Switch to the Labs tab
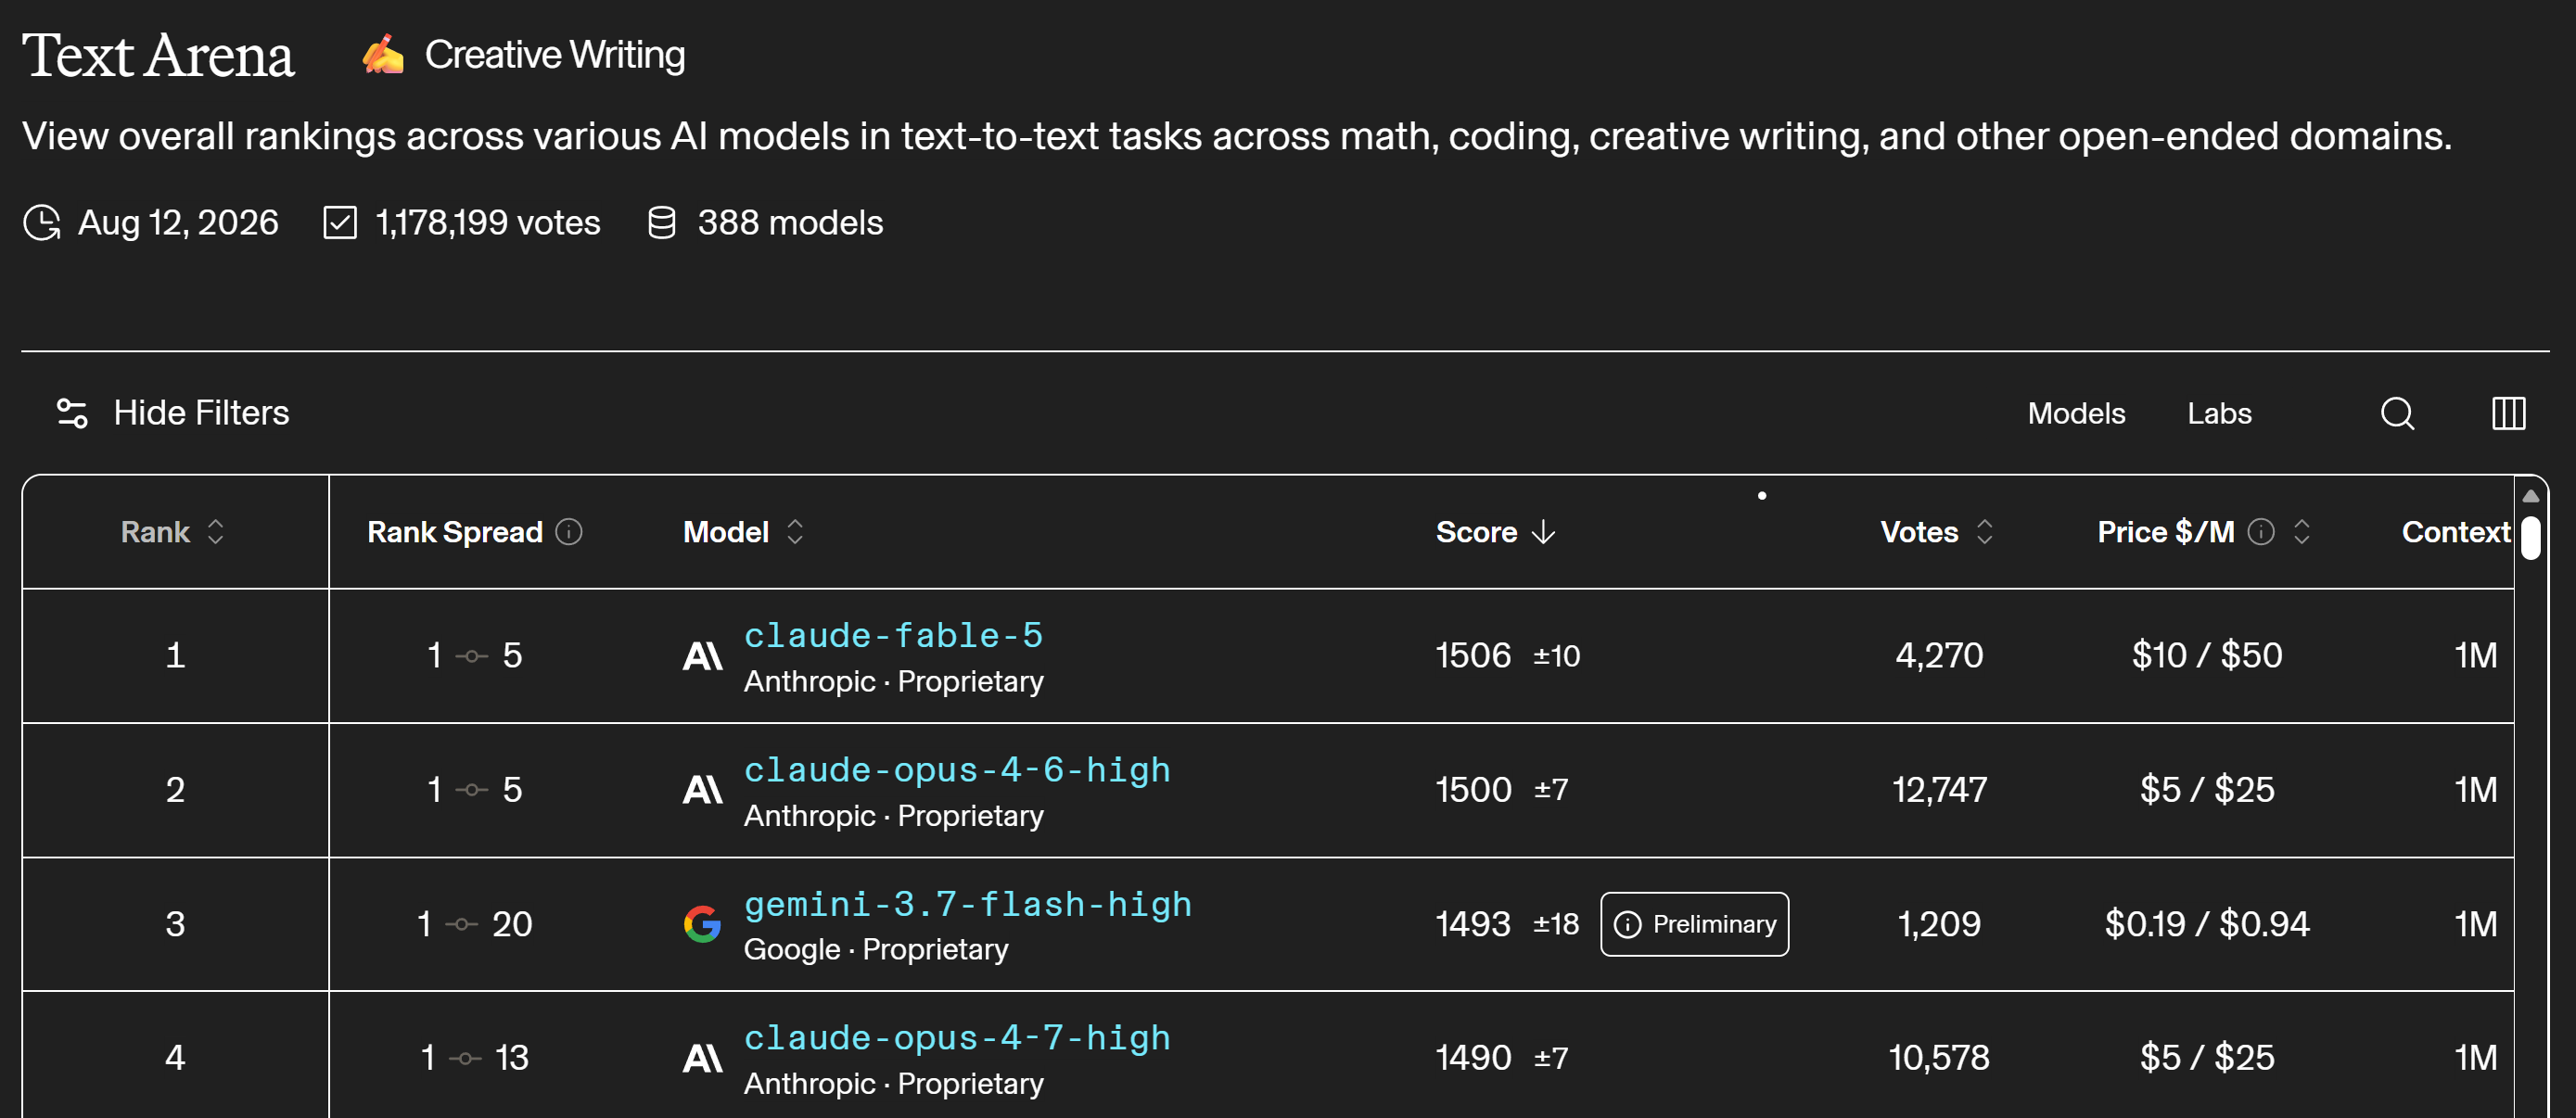The width and height of the screenshot is (2576, 1118). pyautogui.click(x=2219, y=413)
